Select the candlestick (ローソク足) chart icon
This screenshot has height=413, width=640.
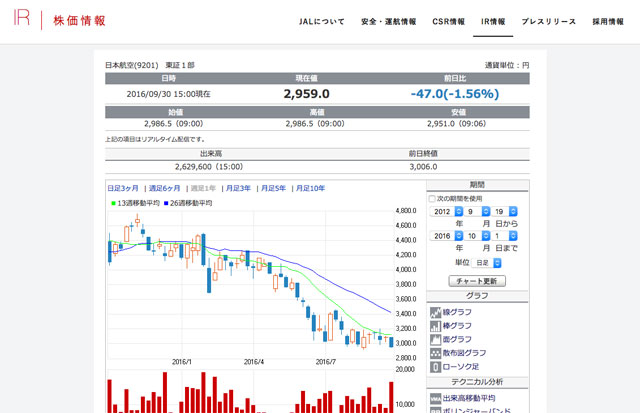pos(436,366)
